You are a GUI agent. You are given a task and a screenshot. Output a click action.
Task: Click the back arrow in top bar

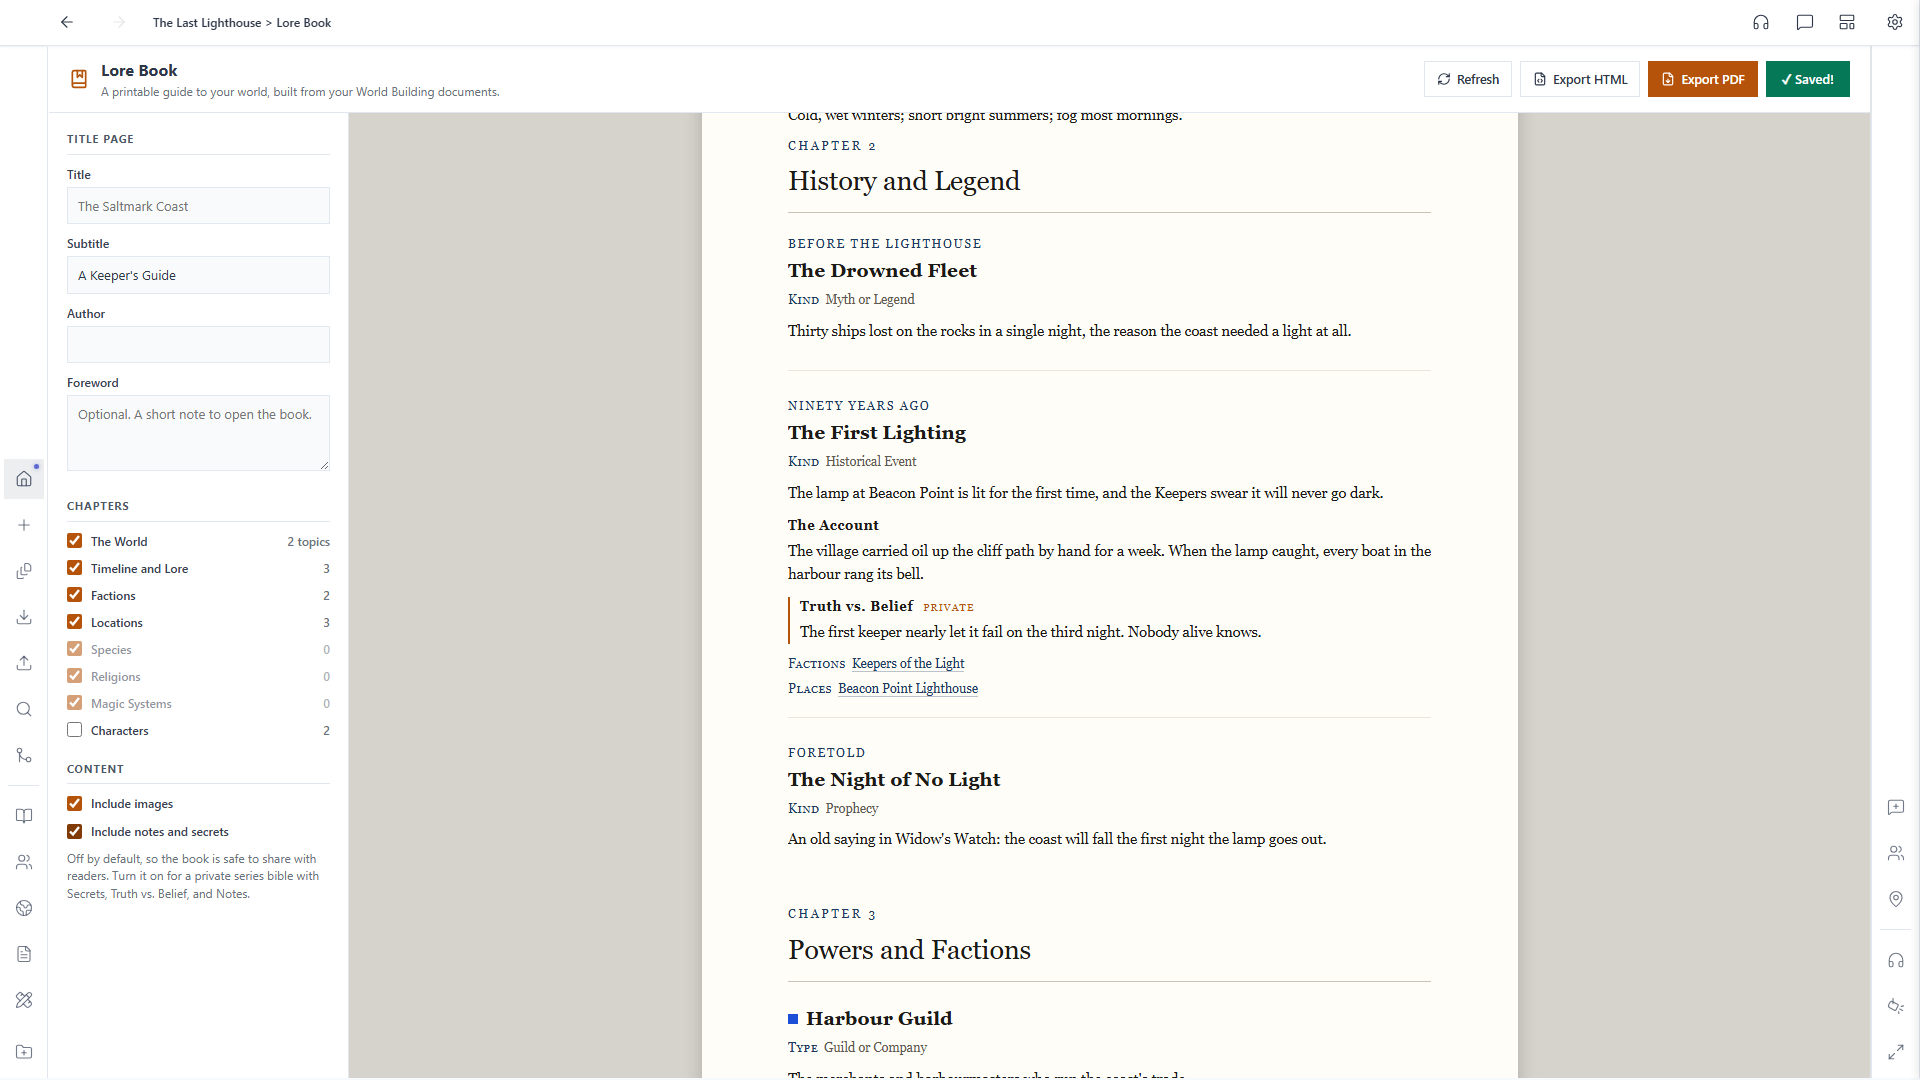click(x=67, y=22)
